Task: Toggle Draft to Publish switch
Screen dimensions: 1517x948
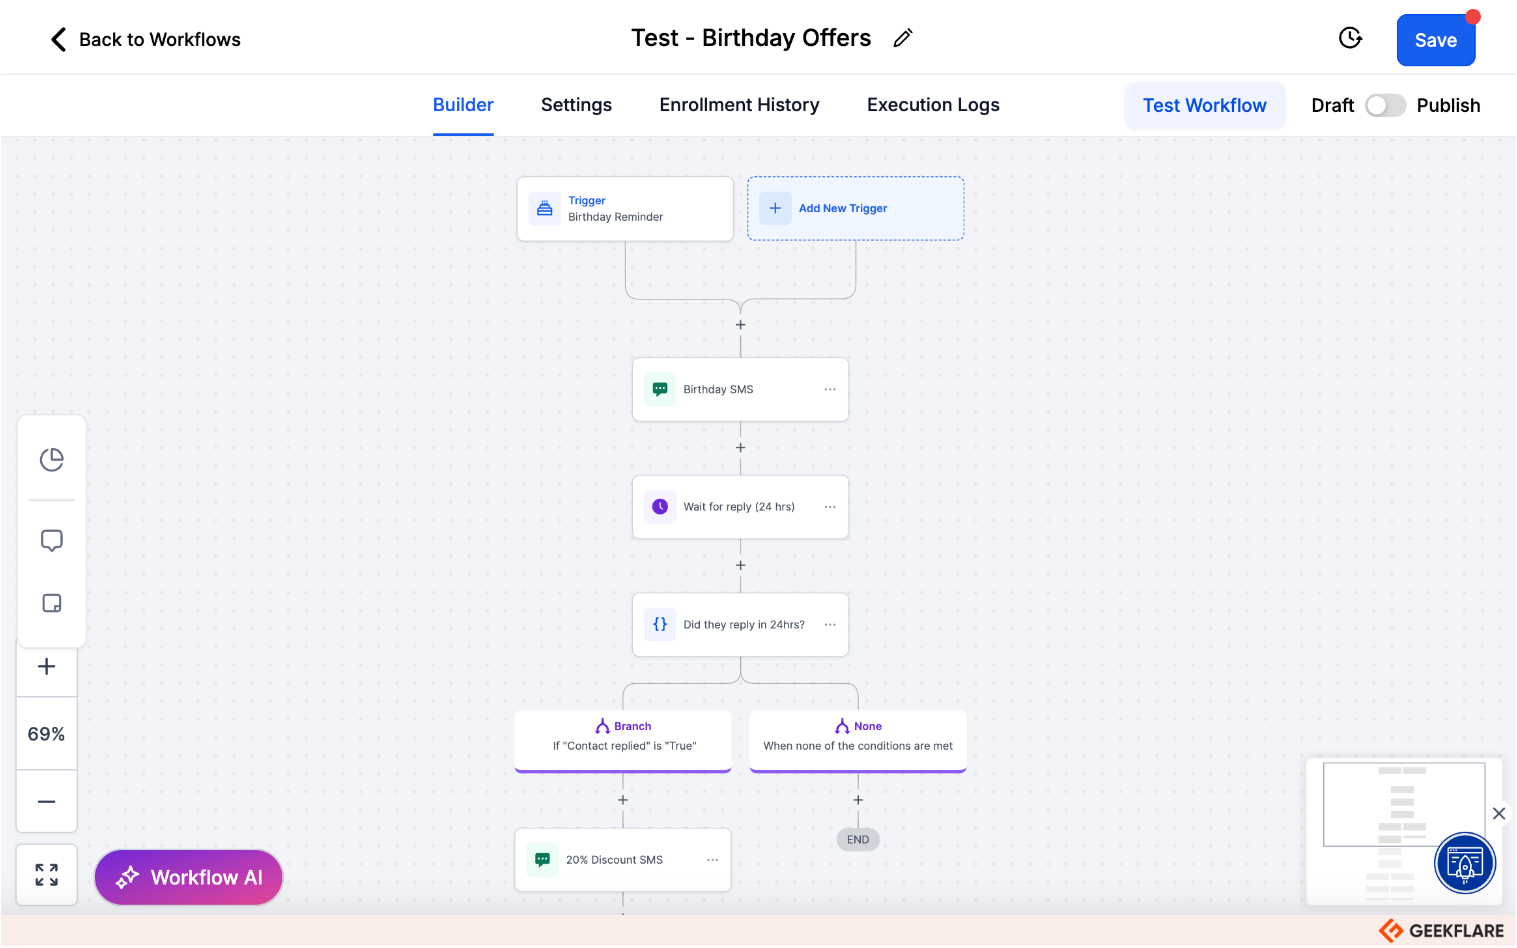Action: point(1385,105)
